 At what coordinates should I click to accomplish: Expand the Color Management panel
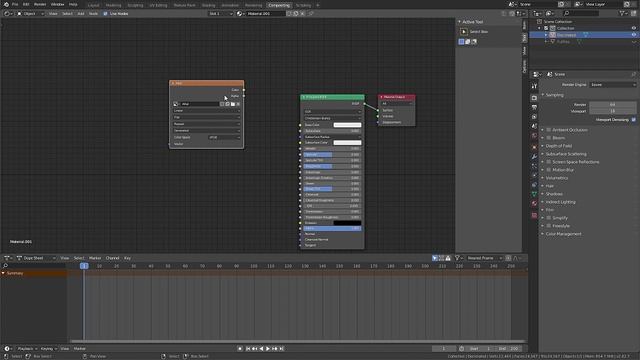pyautogui.click(x=563, y=234)
